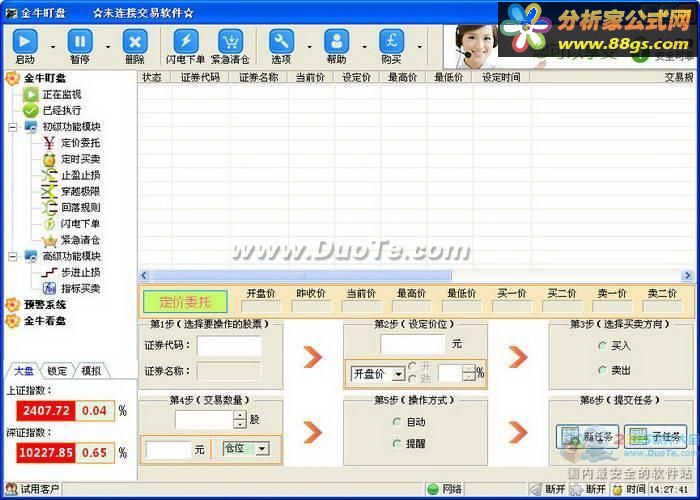Click the scrollbar right arrow
The height and width of the screenshot is (500, 700).
(688, 275)
